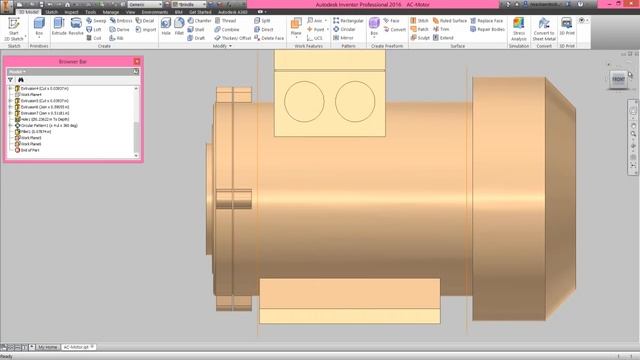Open the Sketch ribbon tab
The height and width of the screenshot is (360, 640).
click(51, 12)
